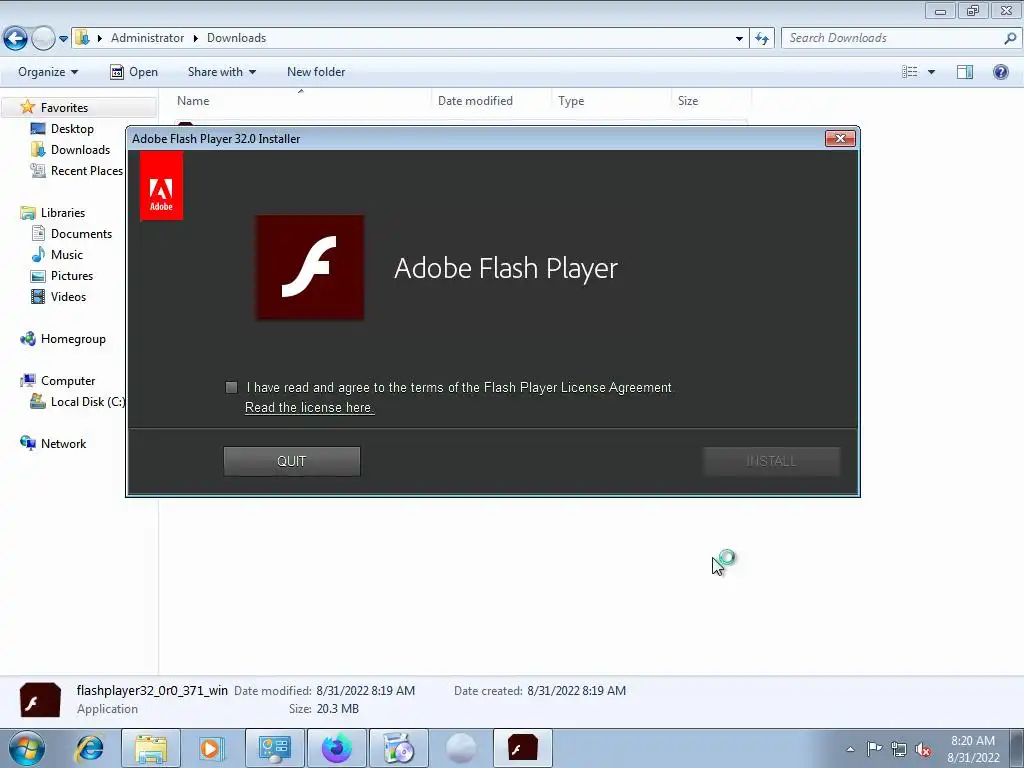Image resolution: width=1024 pixels, height=768 pixels.
Task: Click the network tray icon
Action: click(899, 749)
